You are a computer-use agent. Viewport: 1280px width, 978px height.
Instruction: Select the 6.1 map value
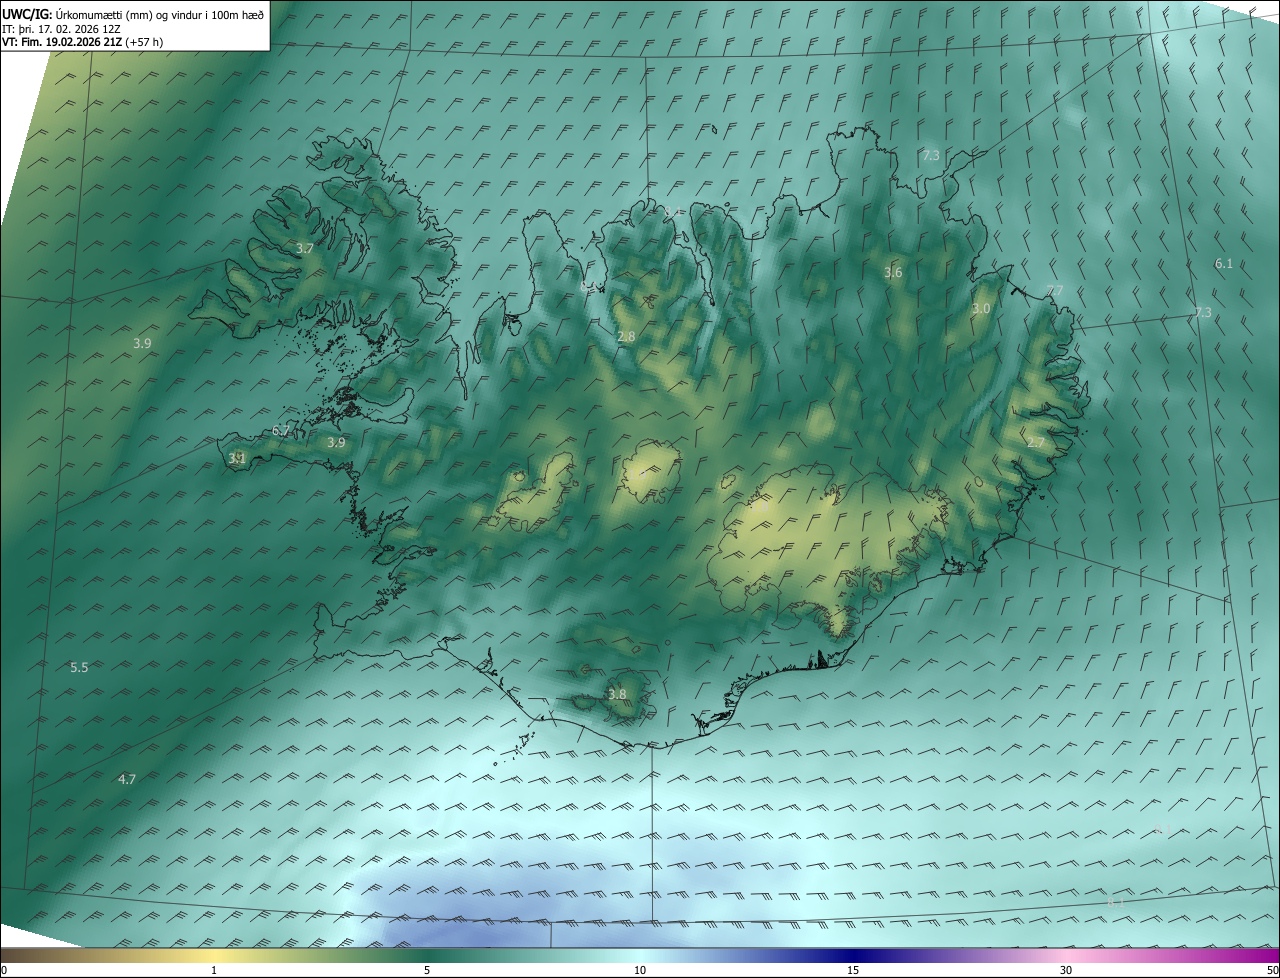[1224, 263]
